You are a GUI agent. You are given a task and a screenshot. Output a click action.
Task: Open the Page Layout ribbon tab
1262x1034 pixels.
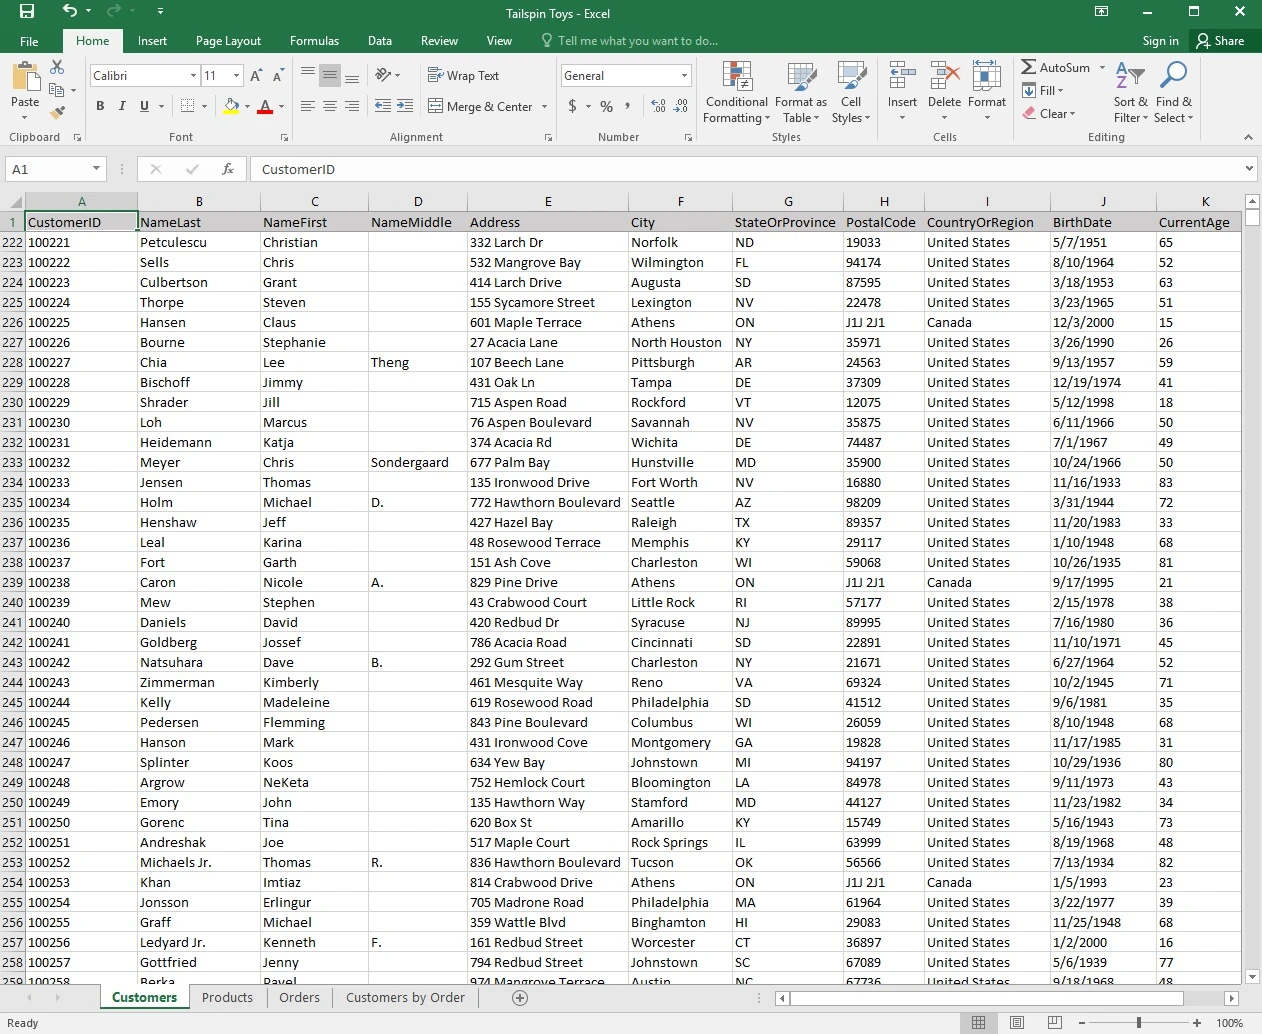(x=228, y=41)
